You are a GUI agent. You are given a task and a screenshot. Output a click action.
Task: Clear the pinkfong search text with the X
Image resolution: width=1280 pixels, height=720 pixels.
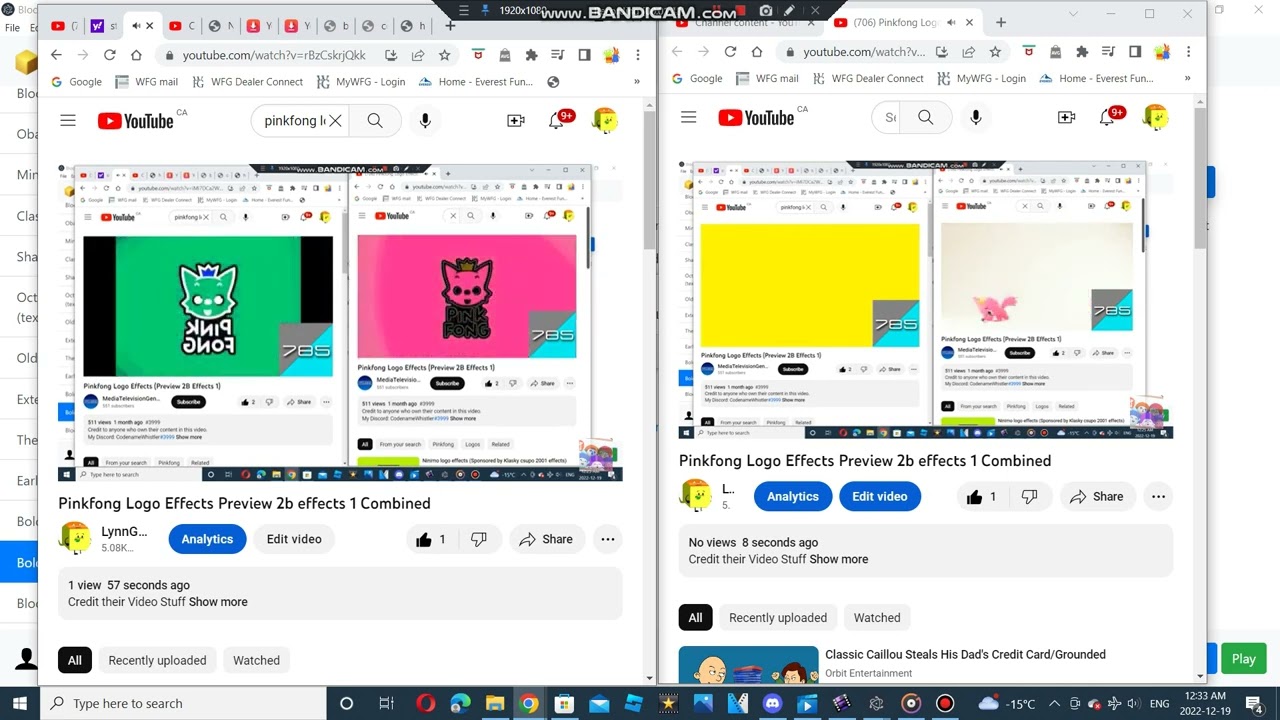[x=336, y=121]
